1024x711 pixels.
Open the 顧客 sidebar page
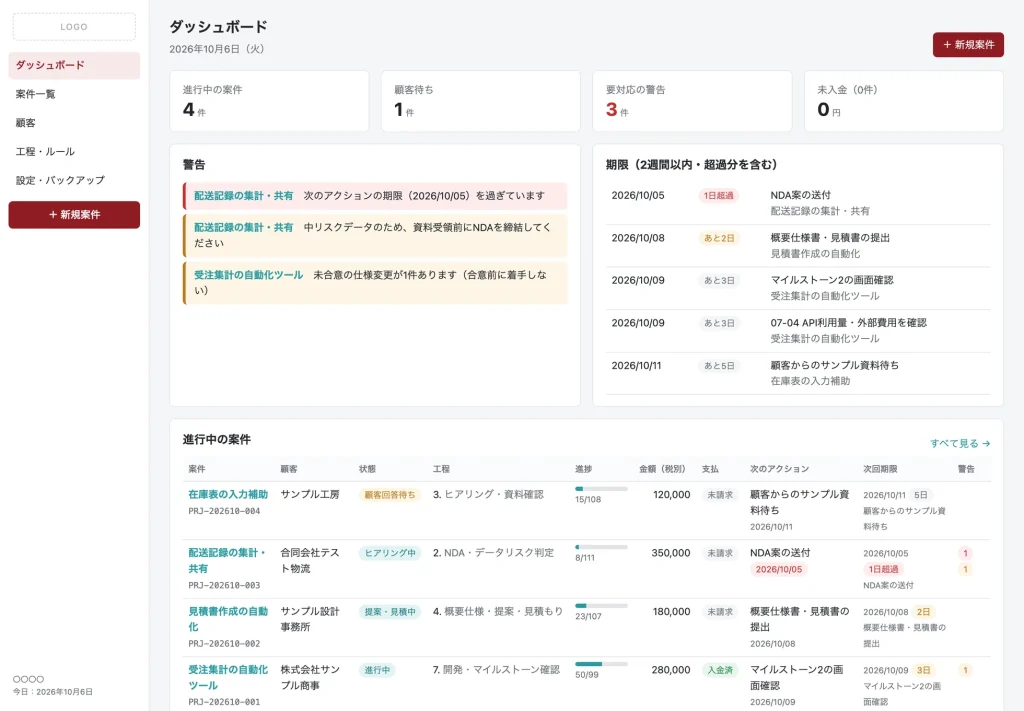click(x=74, y=123)
